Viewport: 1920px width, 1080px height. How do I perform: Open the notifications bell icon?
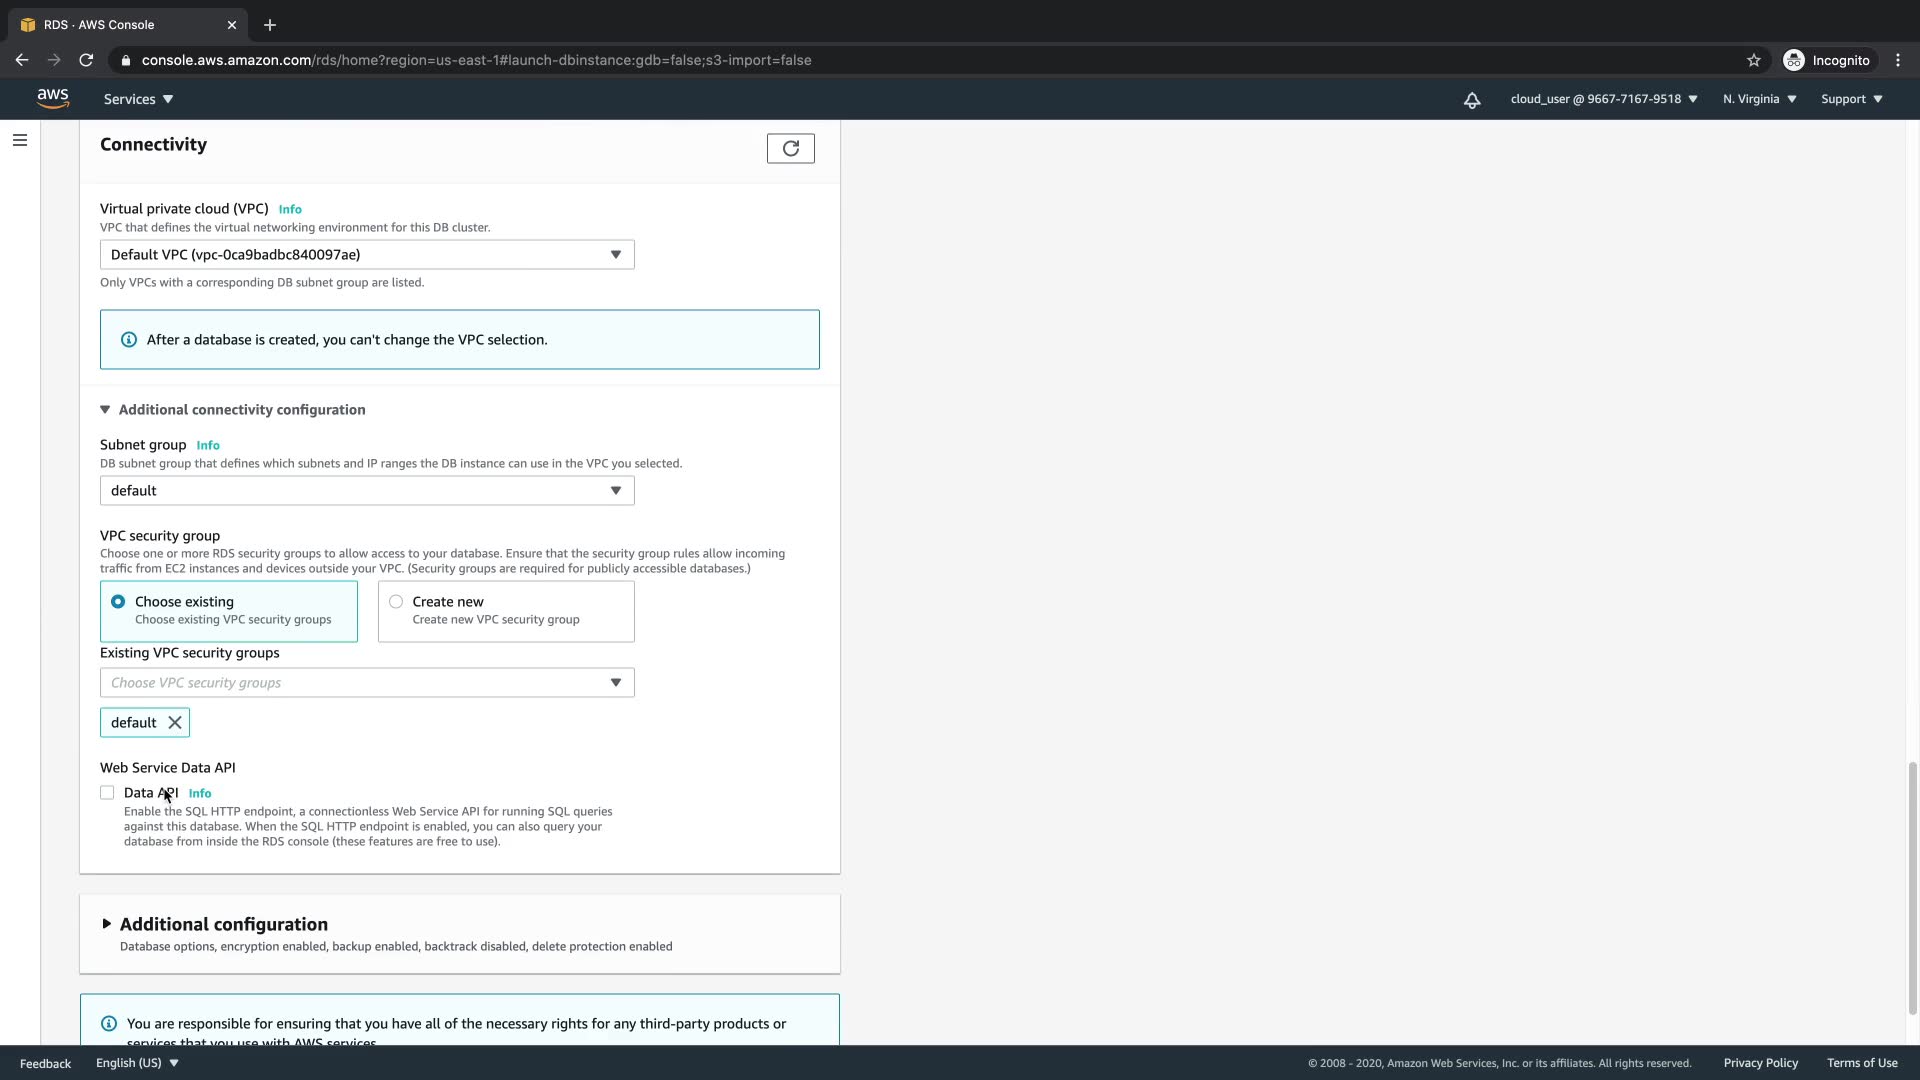(1472, 99)
